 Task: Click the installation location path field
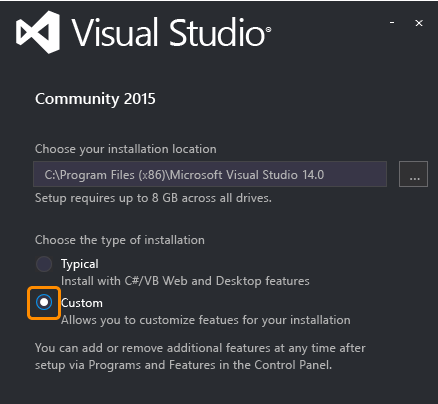point(210,174)
